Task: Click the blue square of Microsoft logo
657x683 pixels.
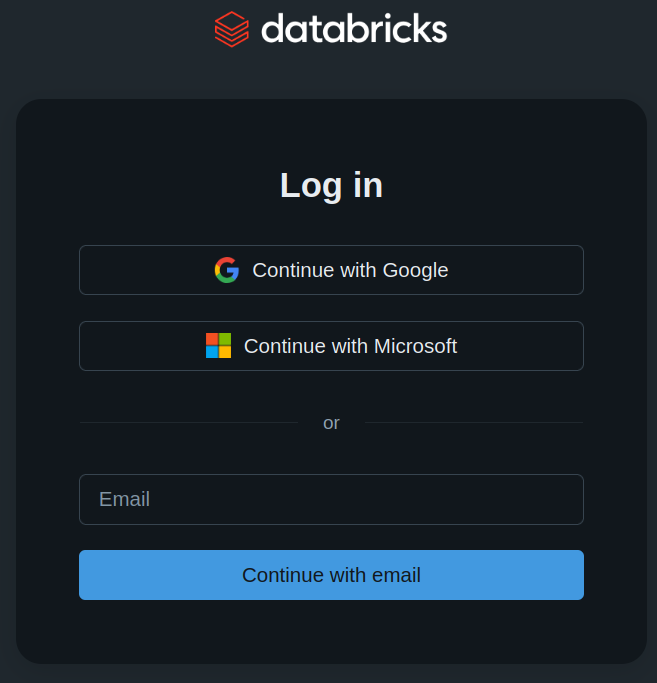Action: pyautogui.click(x=212, y=352)
